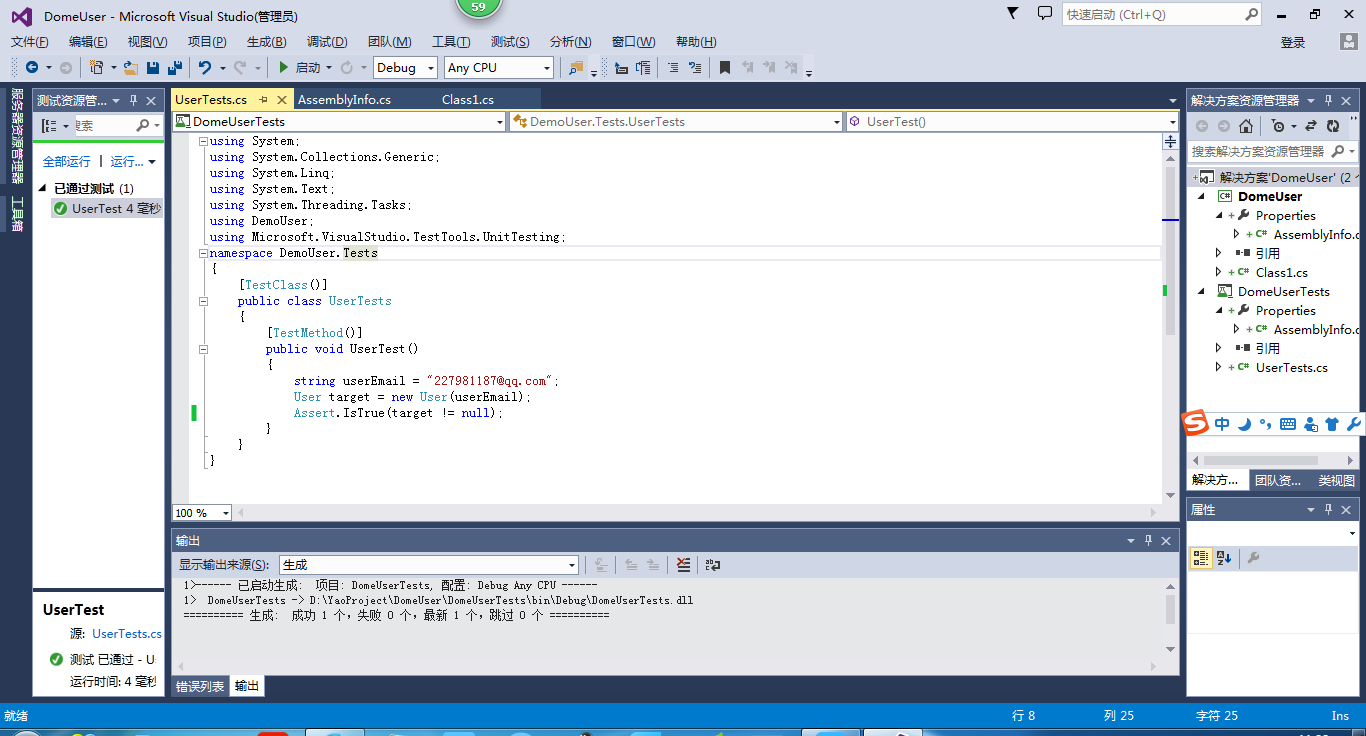Click the Comment selected lines icon

[672, 68]
